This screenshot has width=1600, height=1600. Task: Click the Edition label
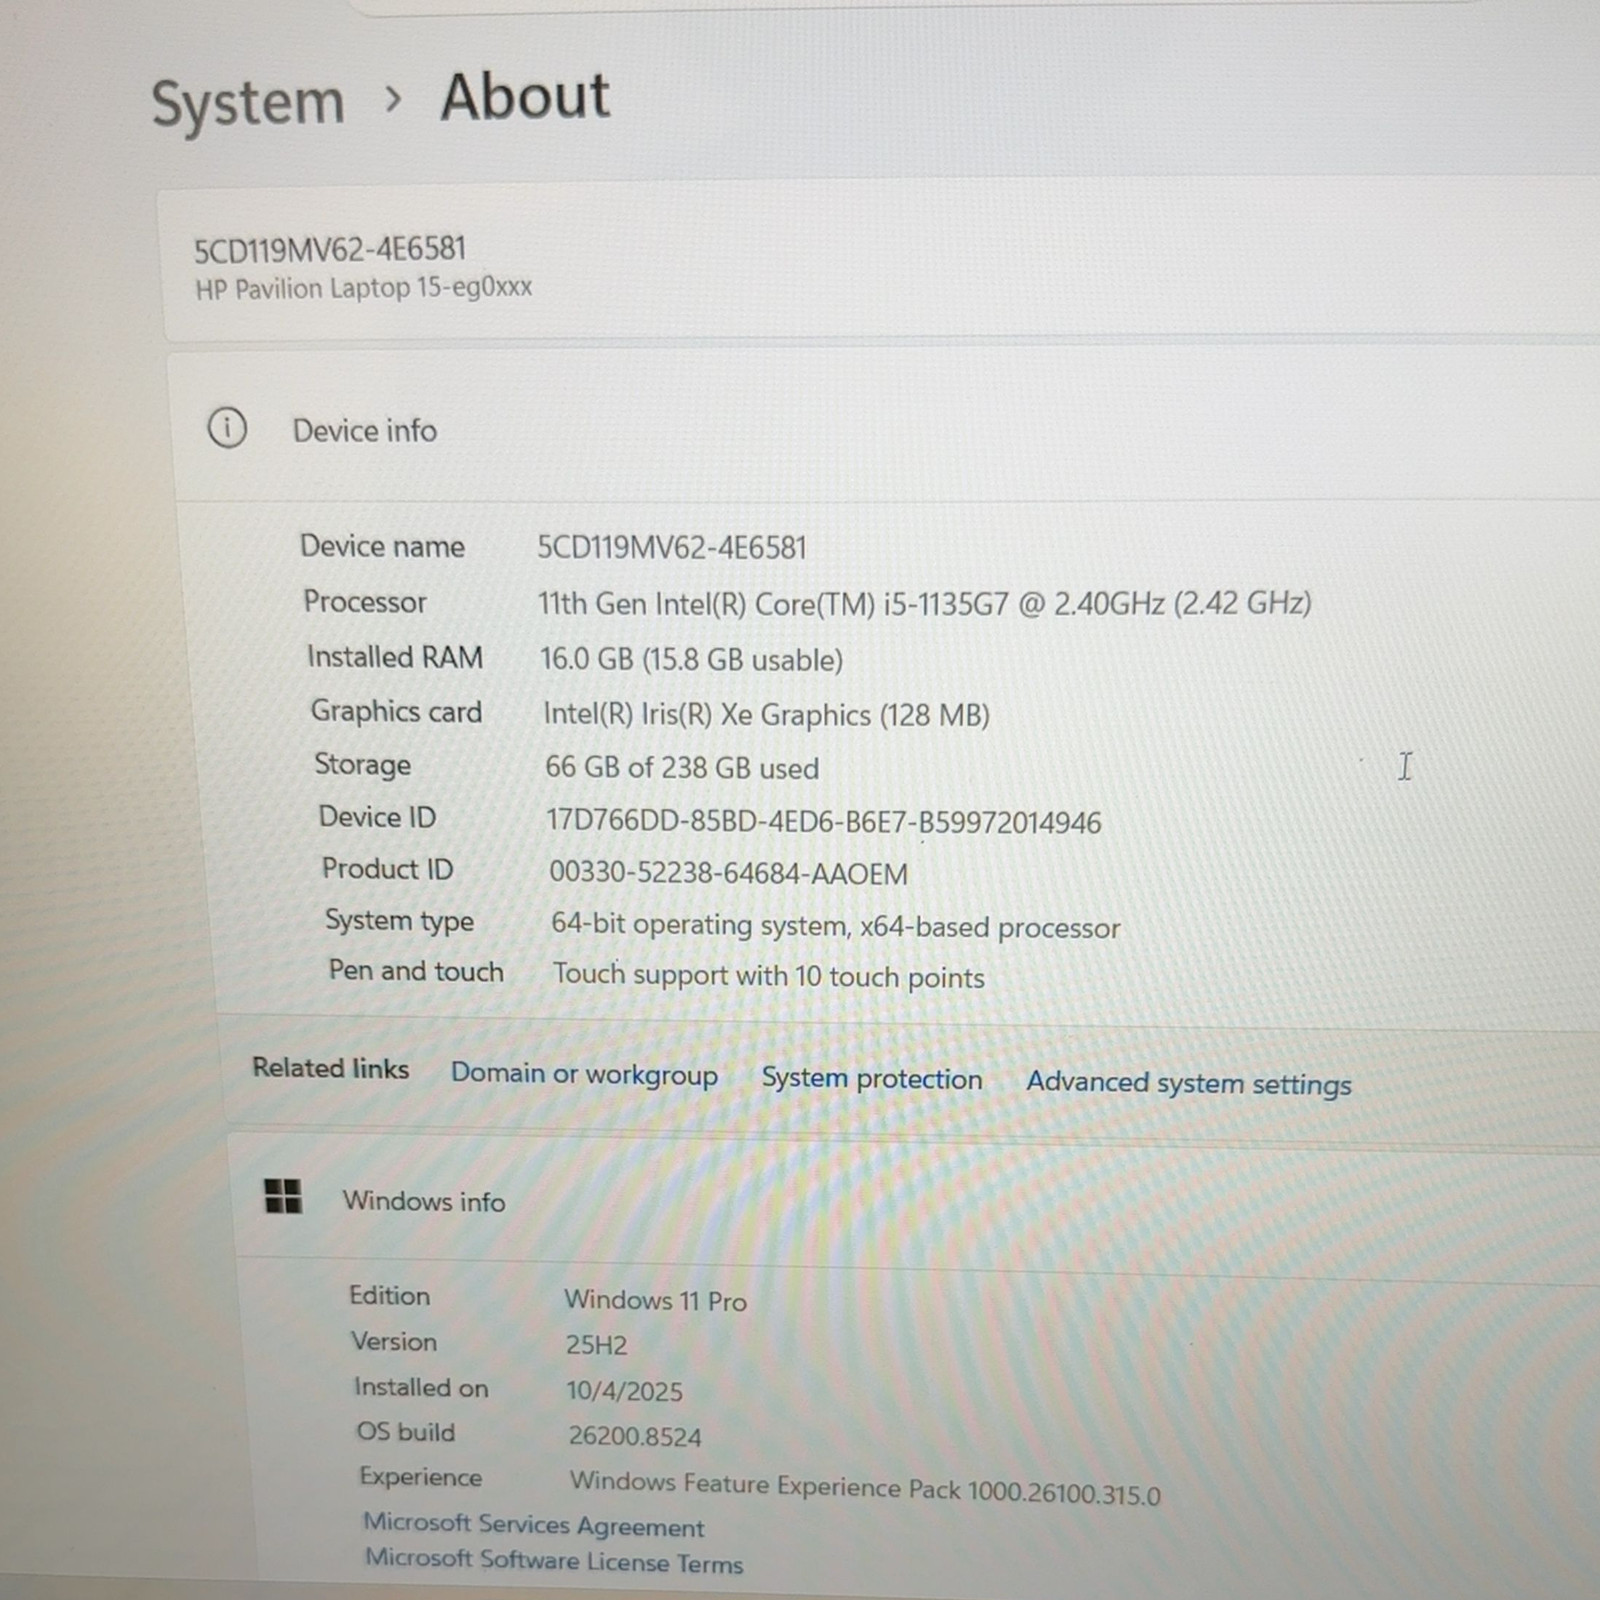(x=389, y=1296)
